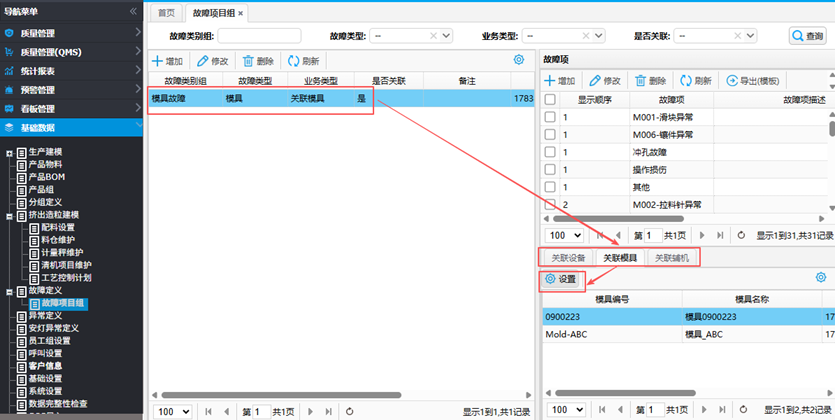Tick the checkbox beside 冲孔故障
The image size is (835, 420).
click(x=549, y=152)
